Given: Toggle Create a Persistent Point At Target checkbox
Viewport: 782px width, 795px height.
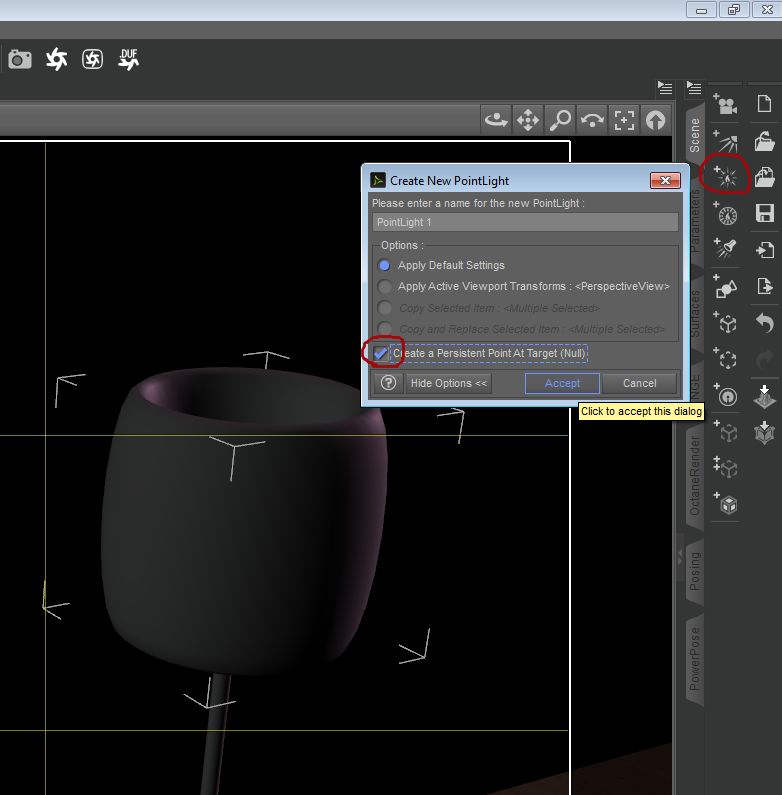Looking at the screenshot, I should point(381,354).
